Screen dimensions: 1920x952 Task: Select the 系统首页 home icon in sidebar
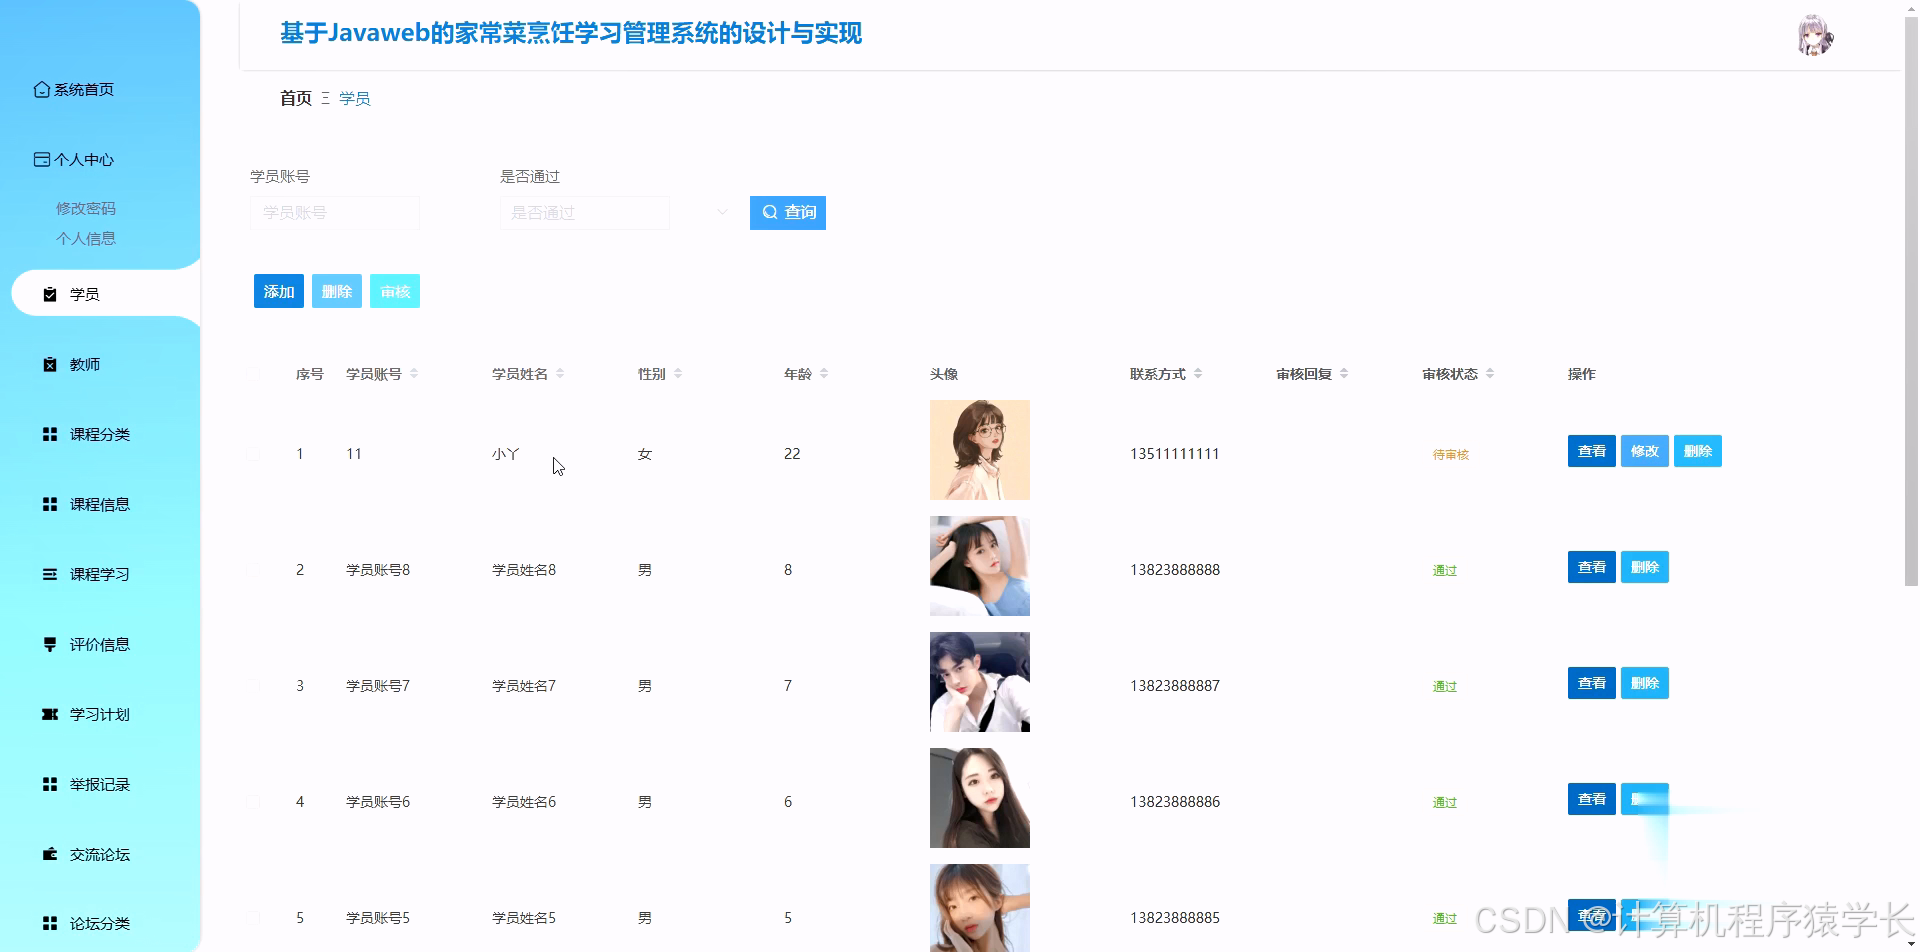[41, 89]
